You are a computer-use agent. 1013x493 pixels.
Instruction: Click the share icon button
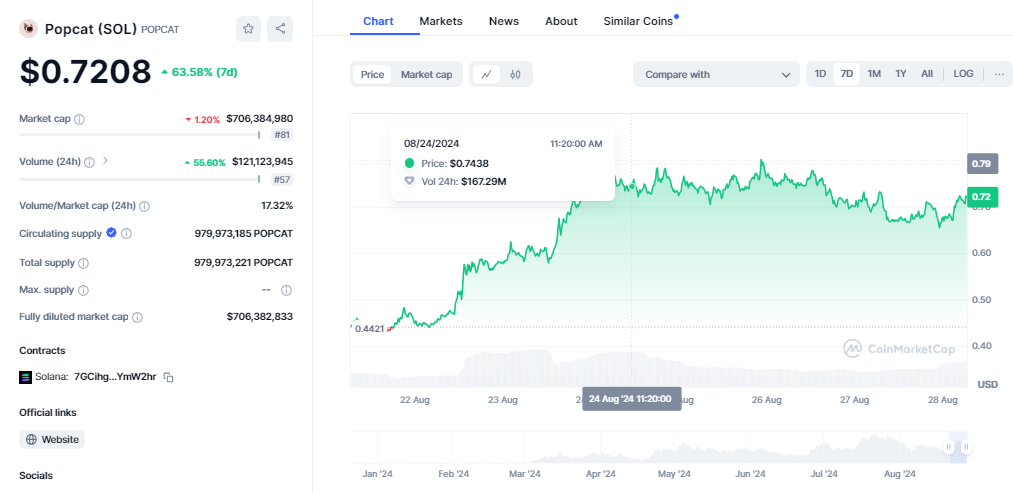tap(280, 29)
